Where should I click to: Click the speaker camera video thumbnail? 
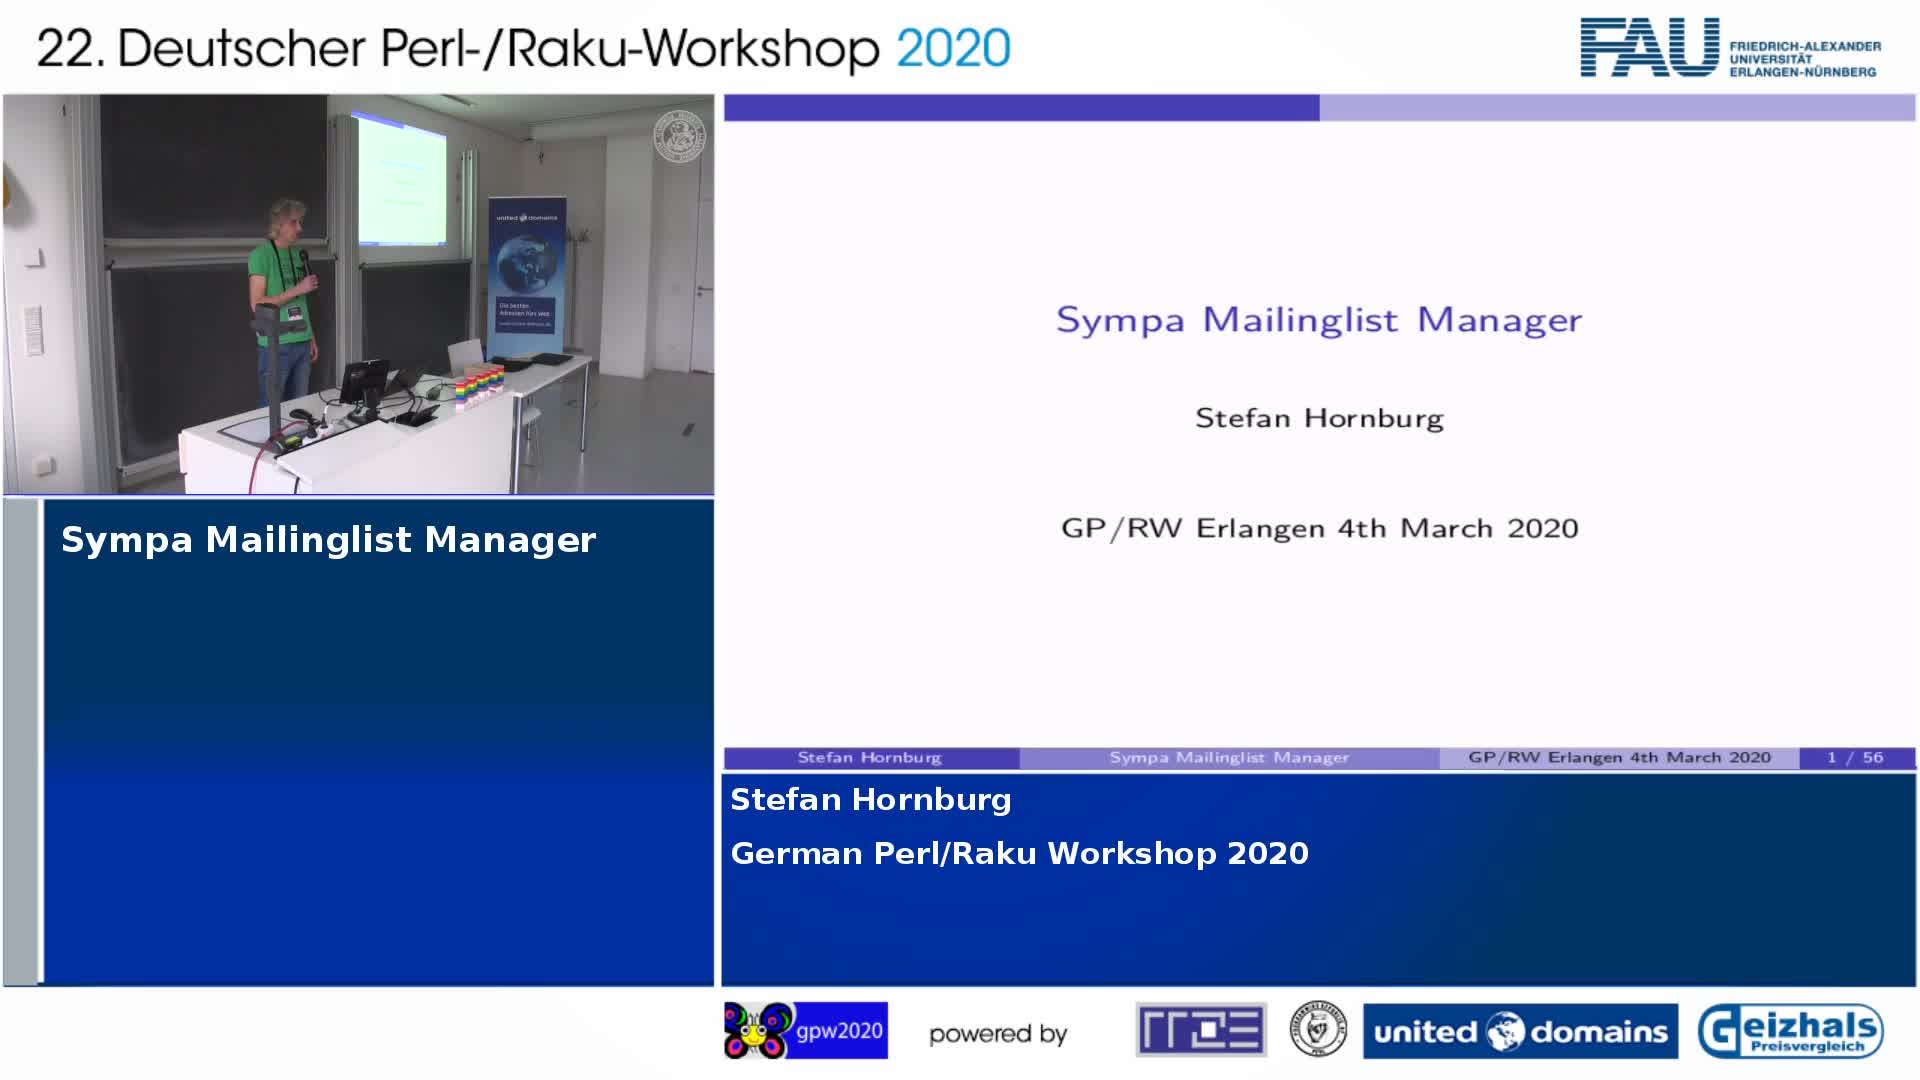358,294
